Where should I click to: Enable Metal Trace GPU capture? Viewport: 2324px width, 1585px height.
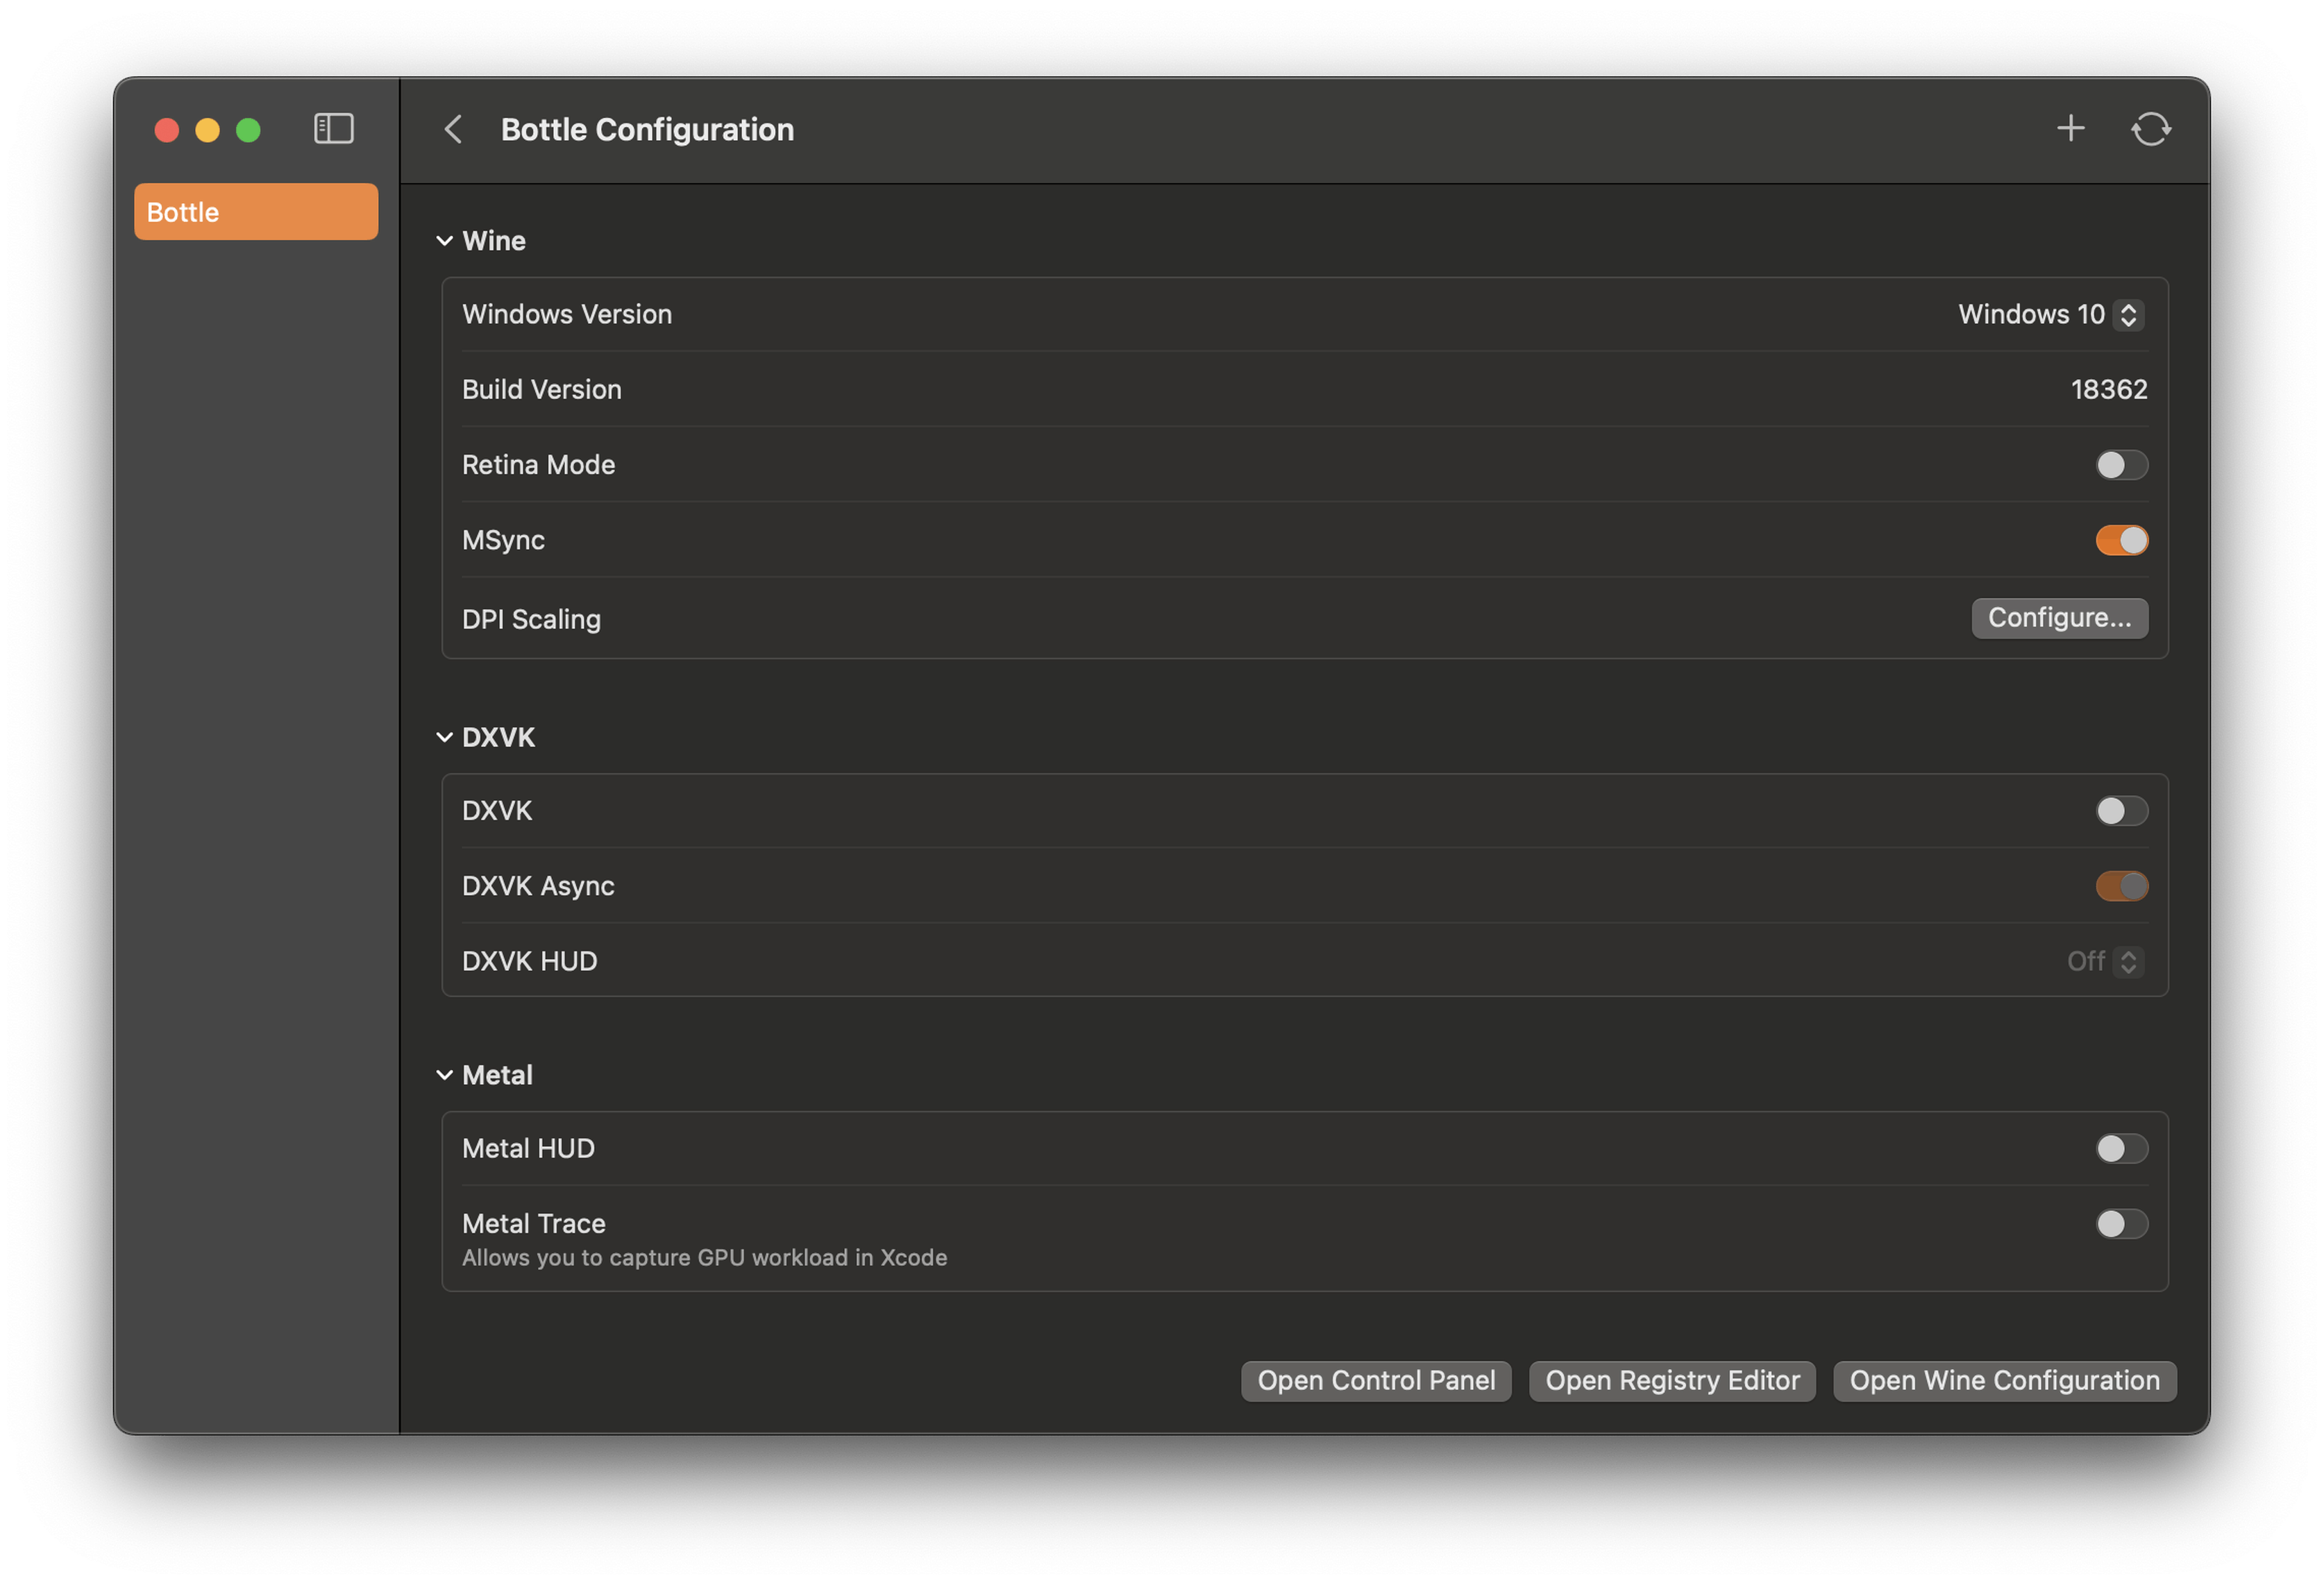click(2121, 1224)
